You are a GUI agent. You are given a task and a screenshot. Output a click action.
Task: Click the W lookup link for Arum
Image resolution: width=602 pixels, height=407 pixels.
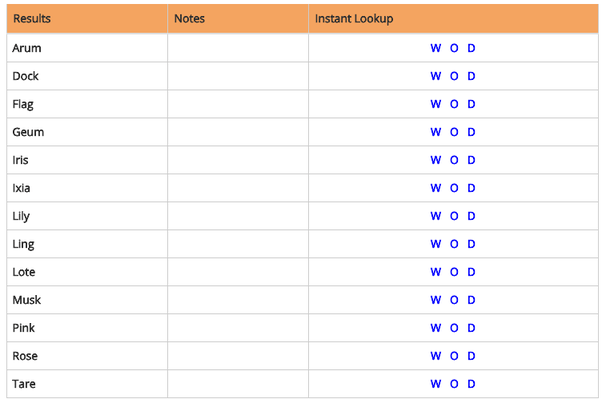tap(435, 48)
